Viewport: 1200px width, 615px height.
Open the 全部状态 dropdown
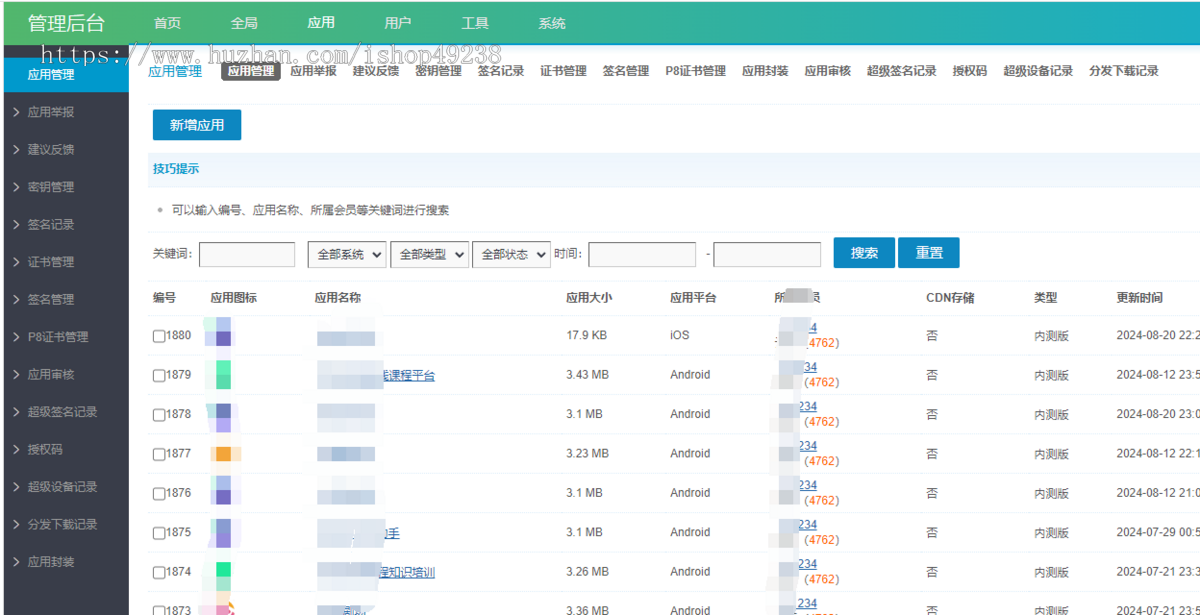click(511, 254)
